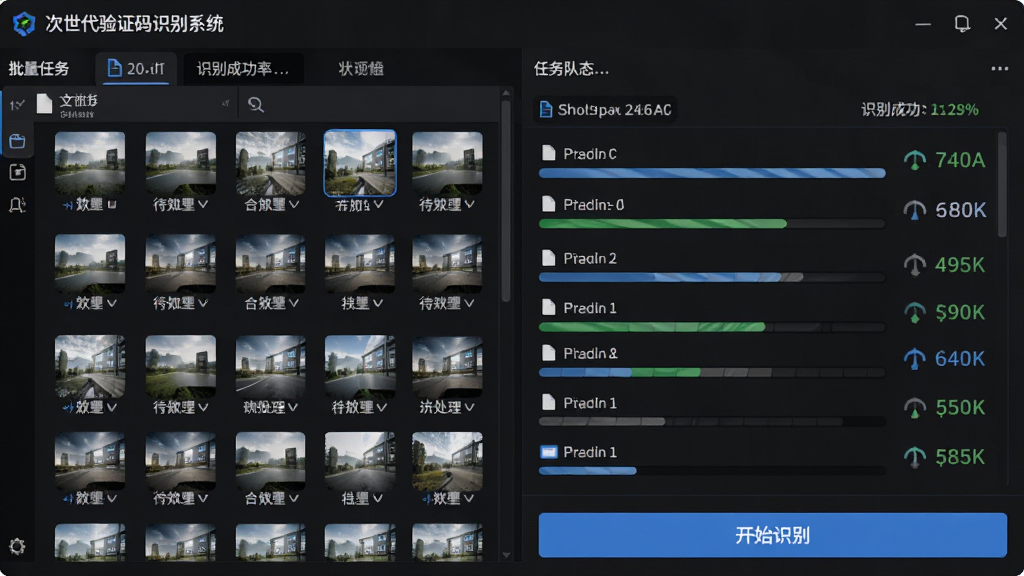Click the gauge icon beside 495K
The width and height of the screenshot is (1024, 576).
point(914,264)
